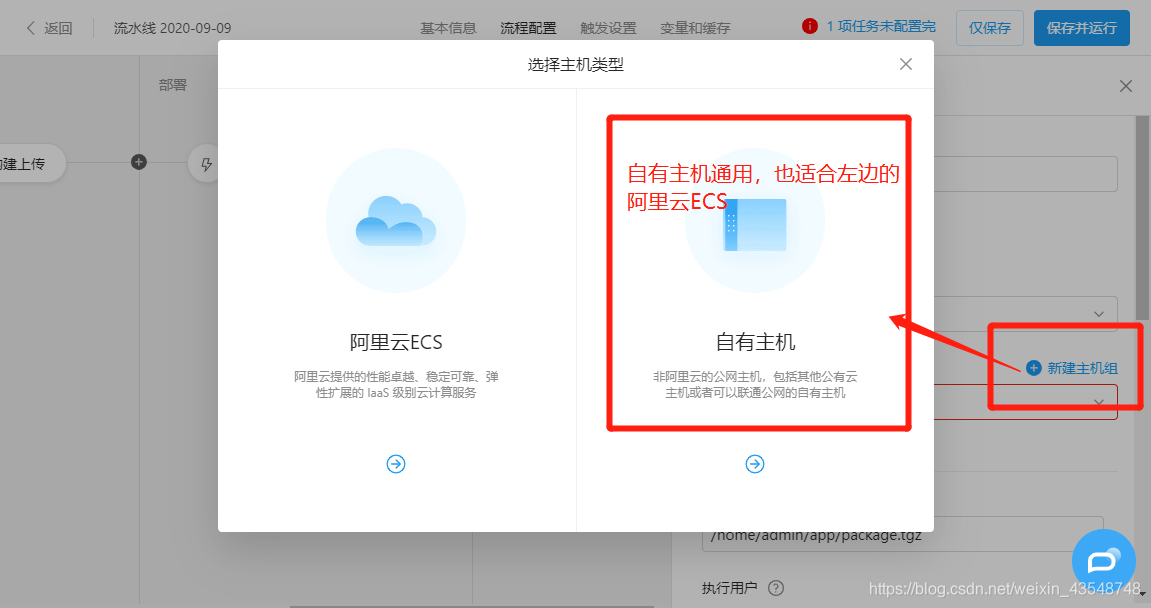
Task: Click the arrow under 阿里云ECS
Action: [396, 464]
